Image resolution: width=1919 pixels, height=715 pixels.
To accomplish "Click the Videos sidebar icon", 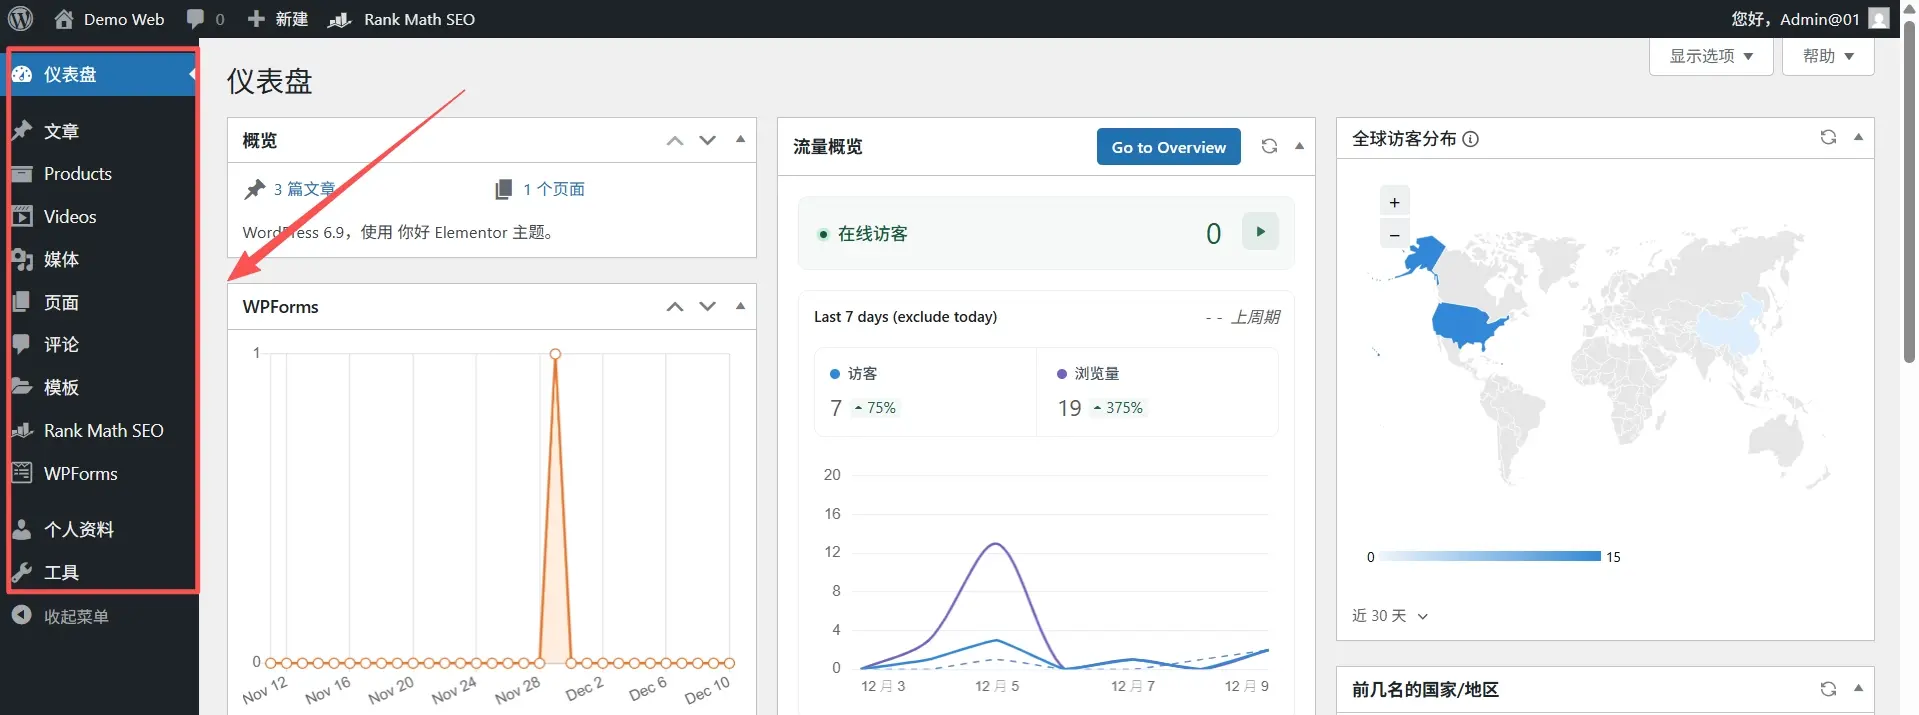I will (22, 216).
